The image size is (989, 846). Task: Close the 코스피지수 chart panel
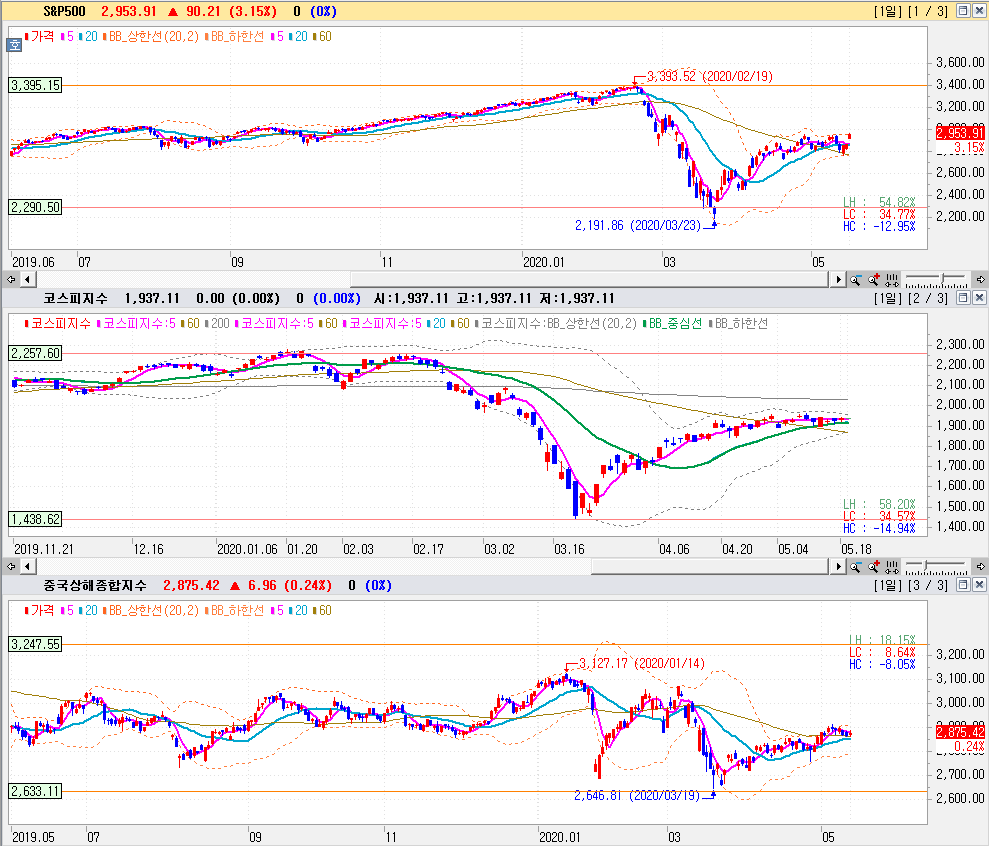pos(979,298)
